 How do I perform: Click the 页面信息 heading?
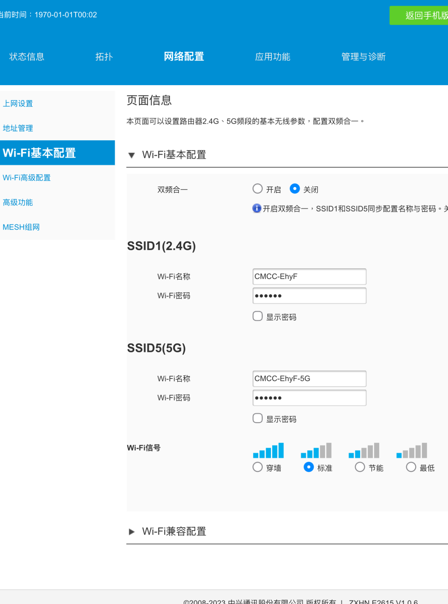click(x=149, y=101)
